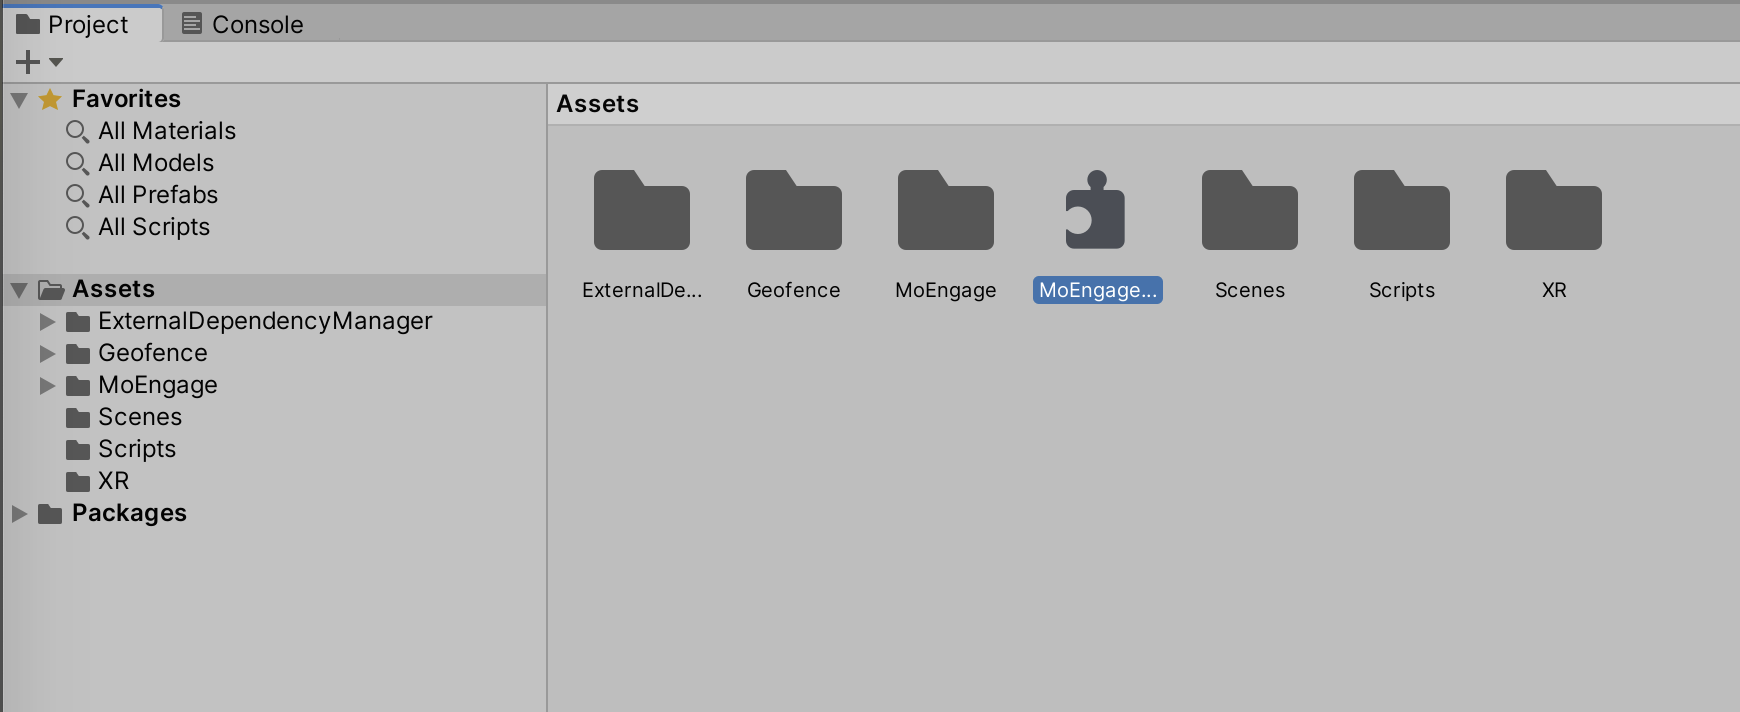
Task: Click the Geofence folder icon in tree
Action: point(78,354)
